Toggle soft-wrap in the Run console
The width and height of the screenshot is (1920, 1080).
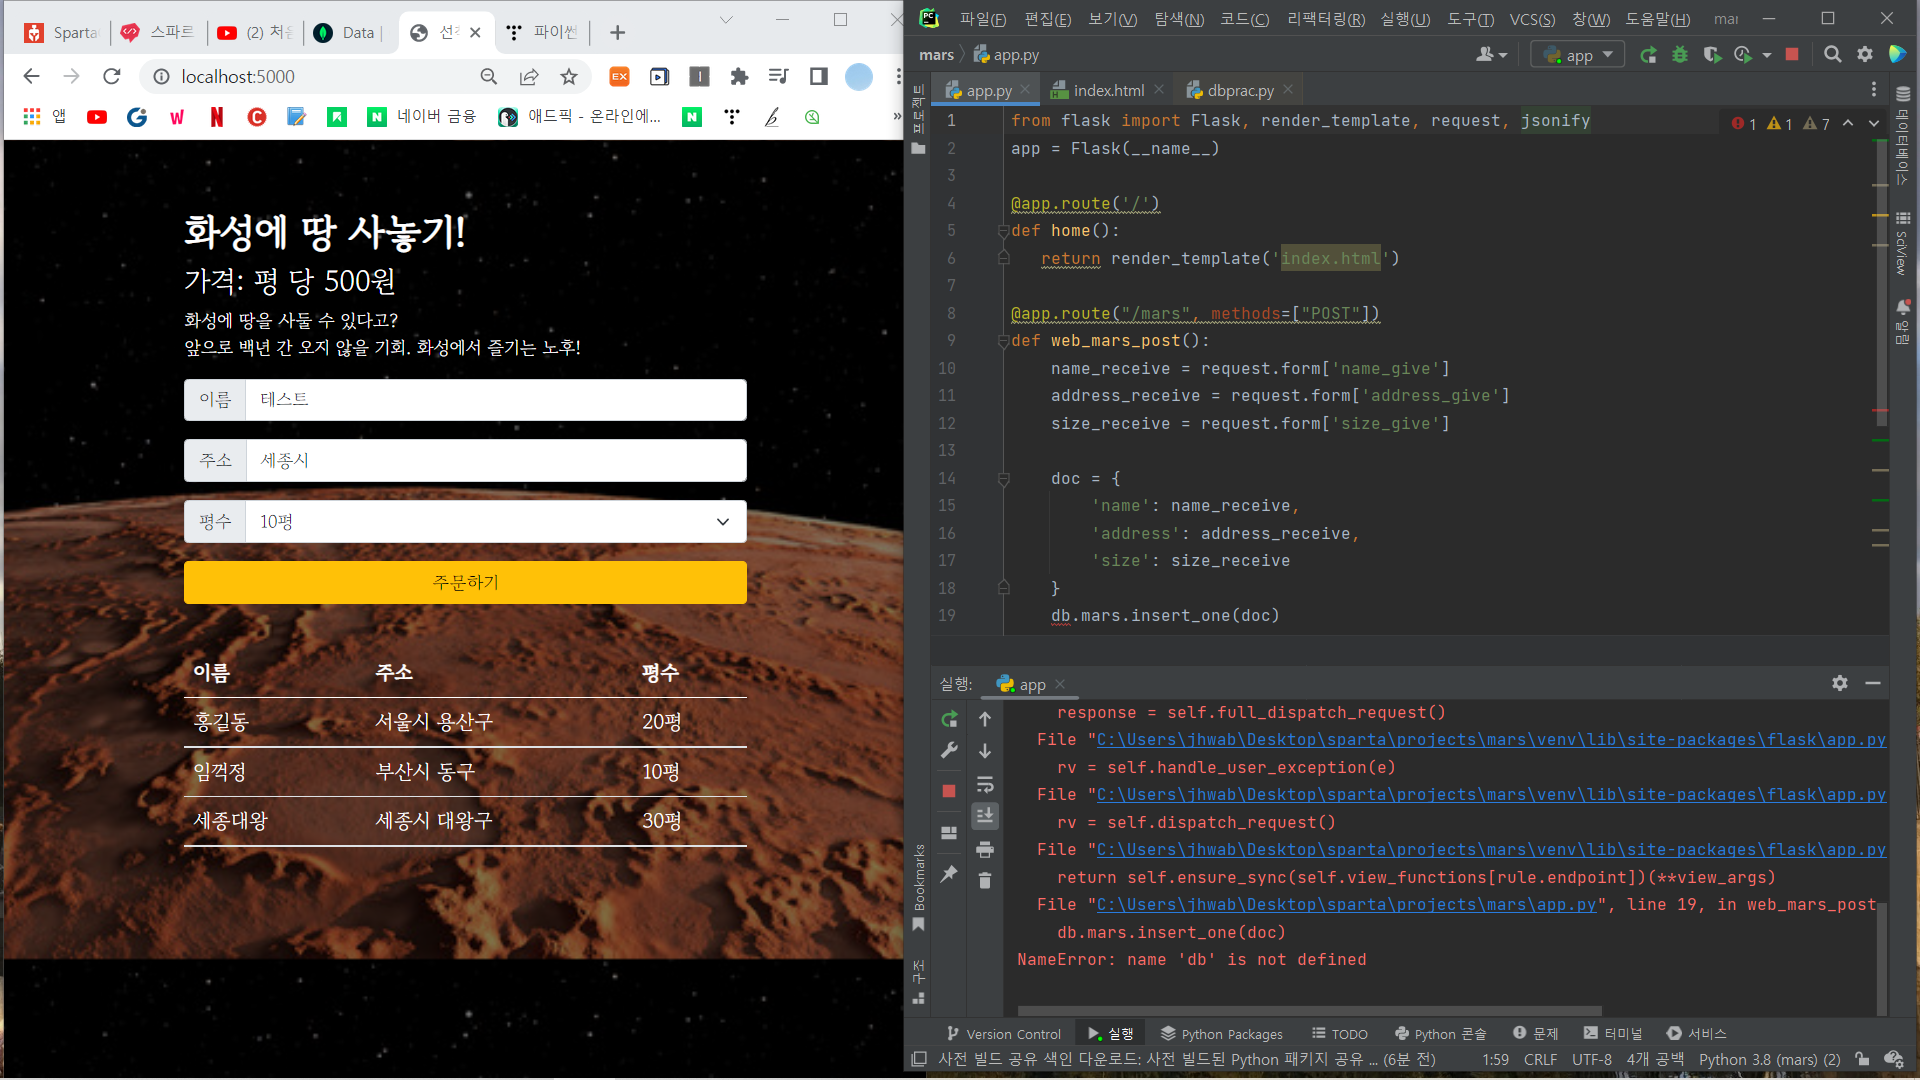coord(985,784)
